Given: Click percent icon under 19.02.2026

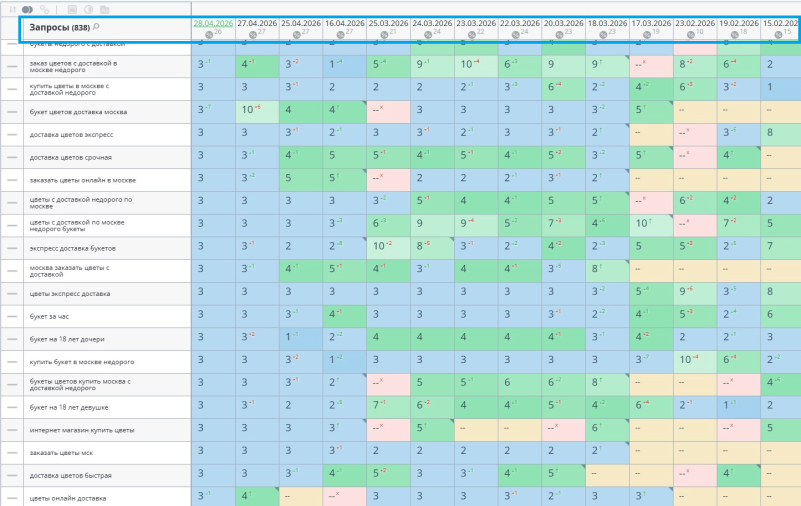Looking at the screenshot, I should coord(735,35).
